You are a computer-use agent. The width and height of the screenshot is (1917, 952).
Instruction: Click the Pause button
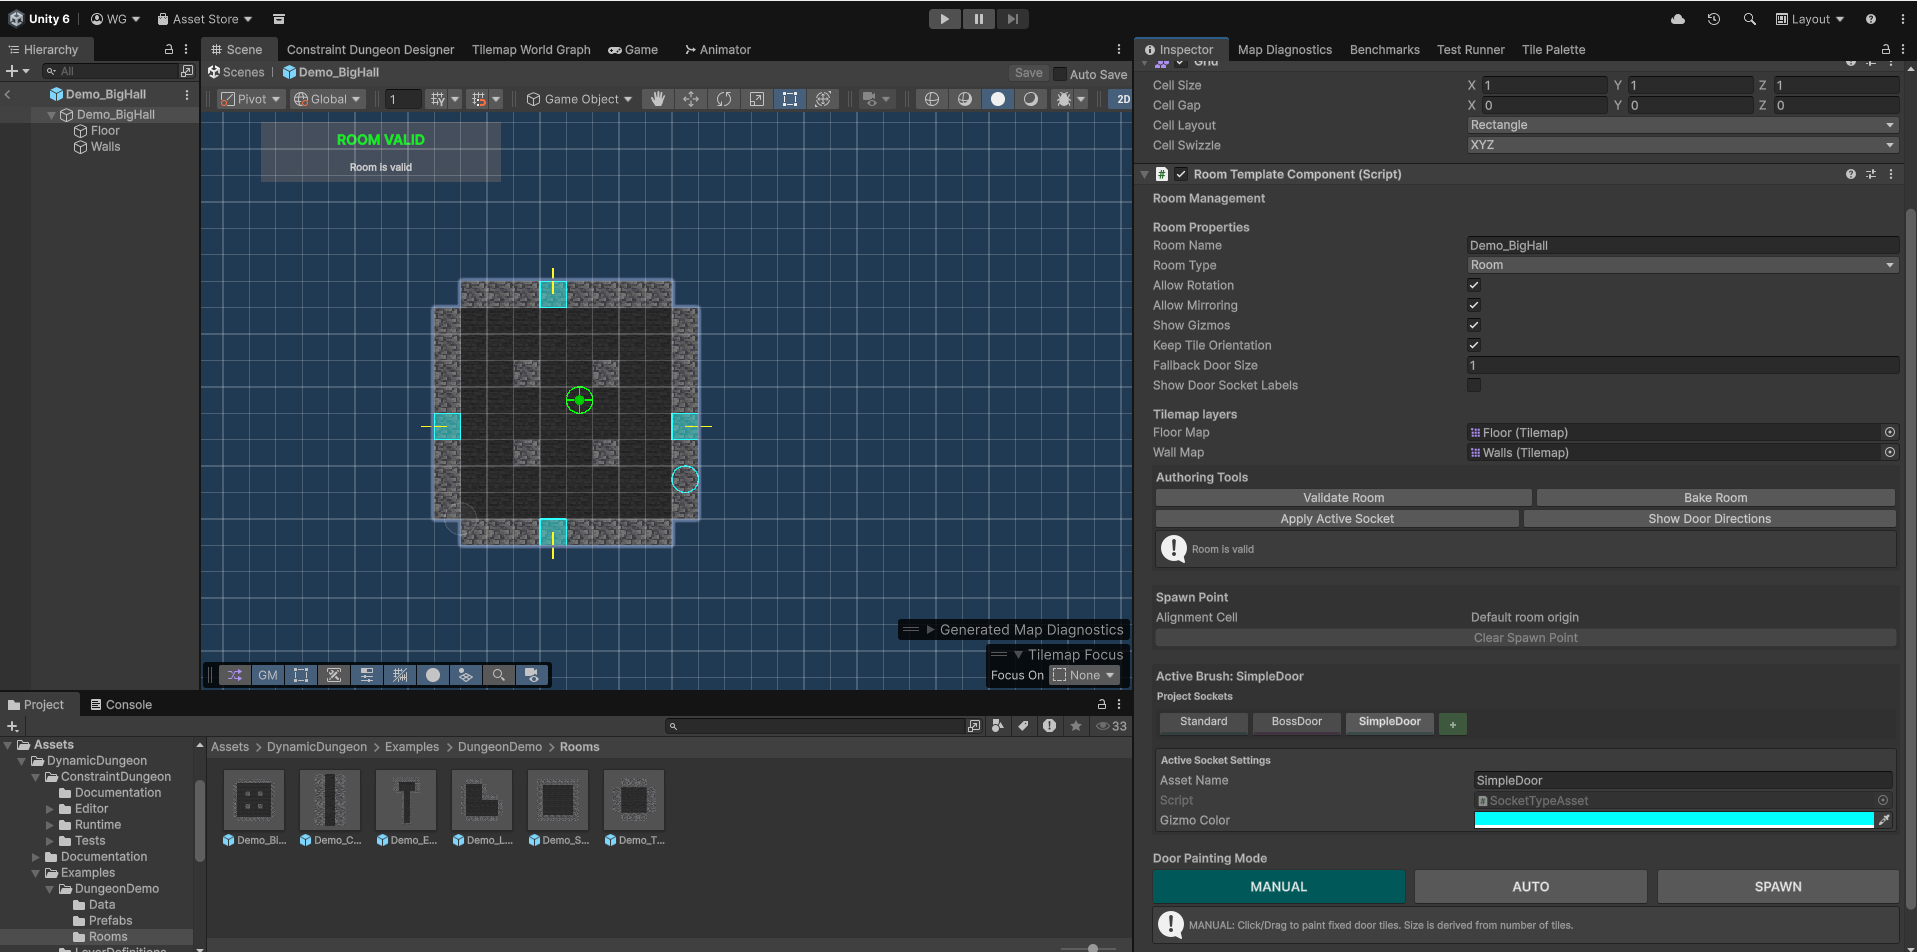point(978,19)
